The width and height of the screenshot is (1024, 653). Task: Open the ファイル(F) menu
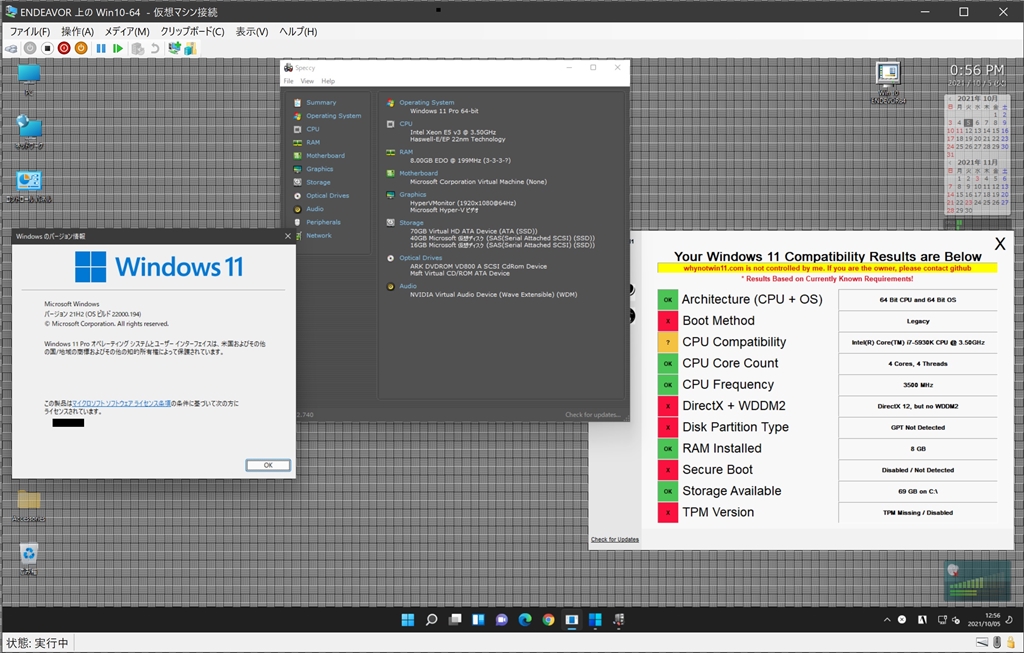click(29, 31)
